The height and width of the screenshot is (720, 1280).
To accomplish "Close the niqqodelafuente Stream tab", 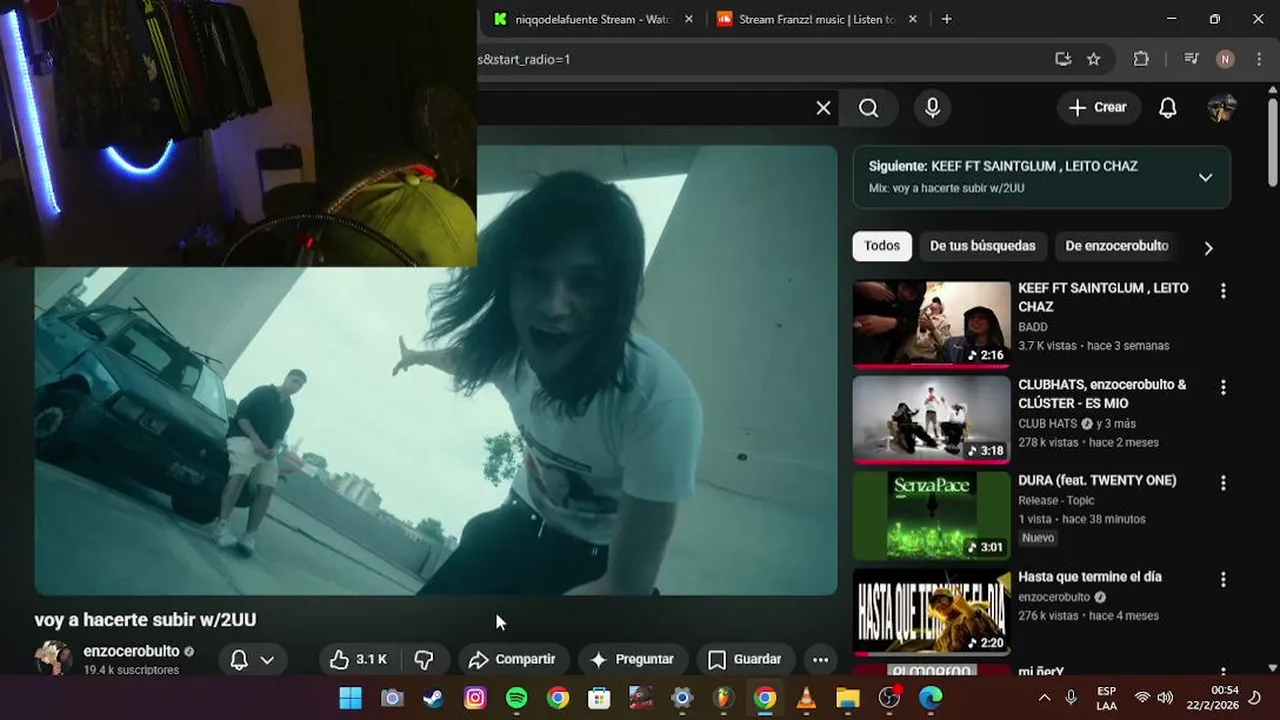I will pyautogui.click(x=688, y=19).
